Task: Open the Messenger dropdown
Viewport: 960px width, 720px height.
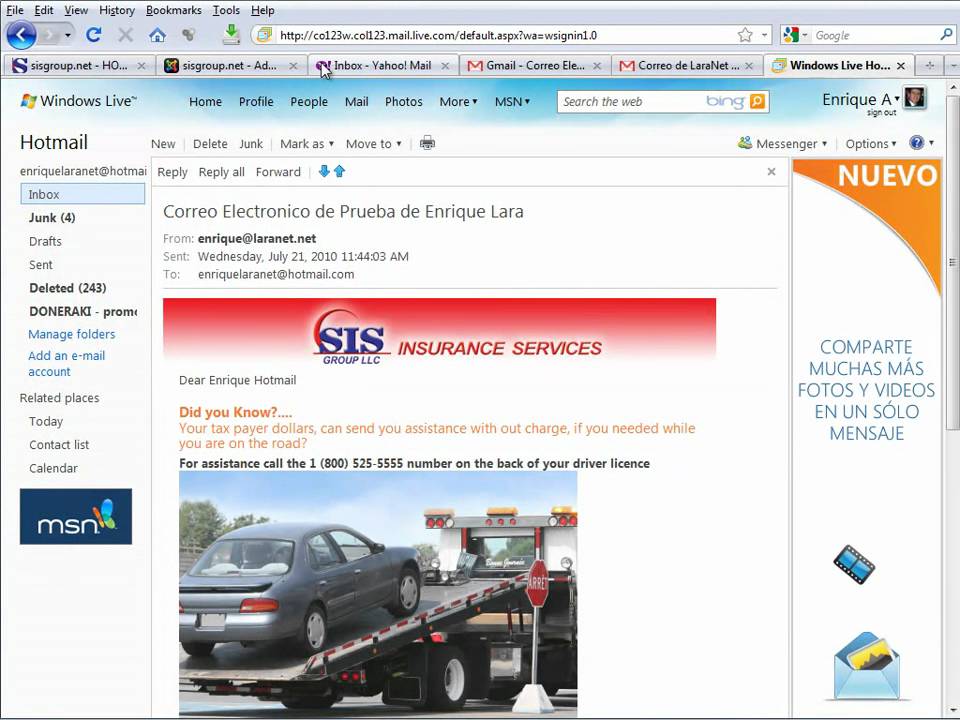Action: point(782,143)
